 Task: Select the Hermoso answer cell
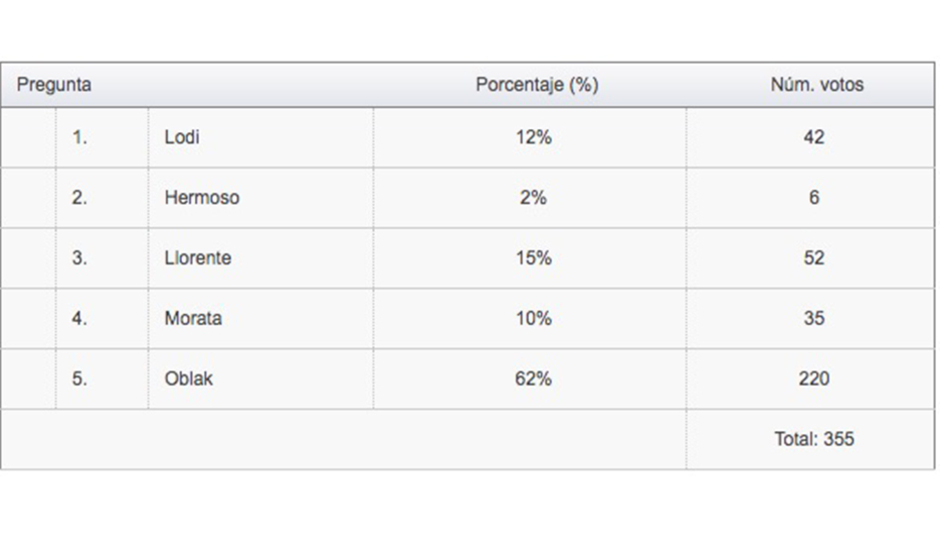point(202,198)
